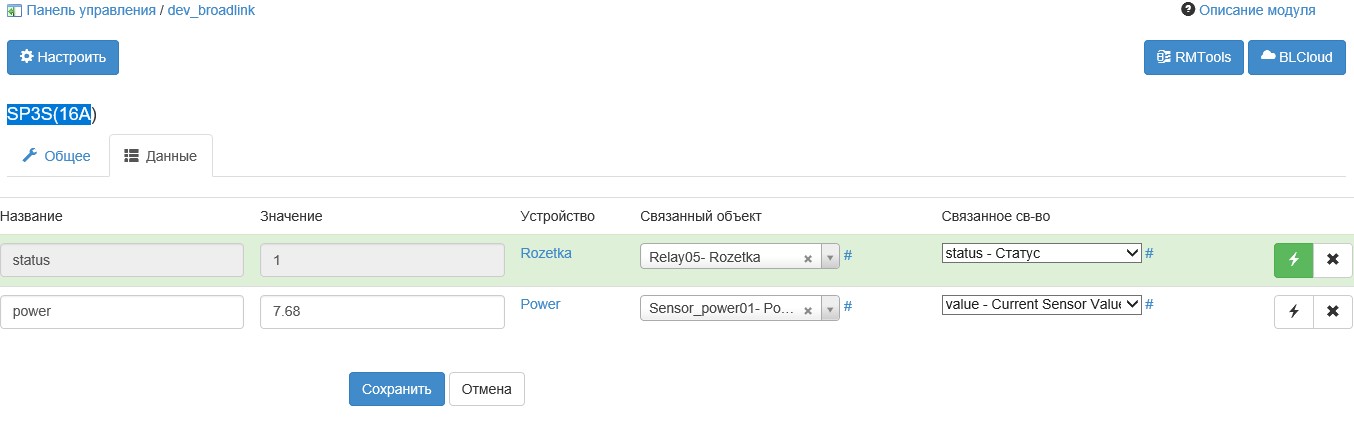Delete the power row with its X icon
Screen dimensions: 1354x424
(x=1332, y=312)
